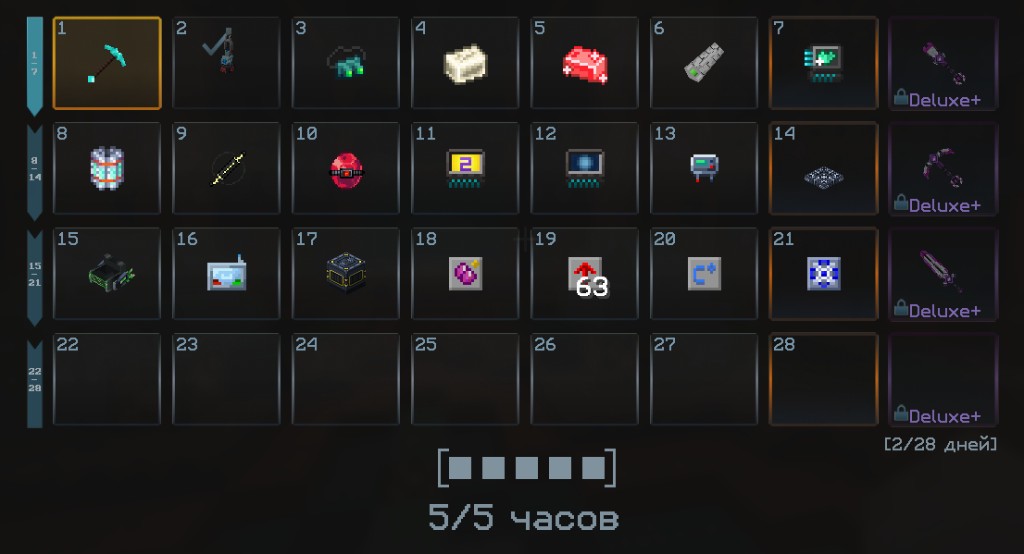
Task: Select the blue snowflake tile in slot 21
Action: 824,274
